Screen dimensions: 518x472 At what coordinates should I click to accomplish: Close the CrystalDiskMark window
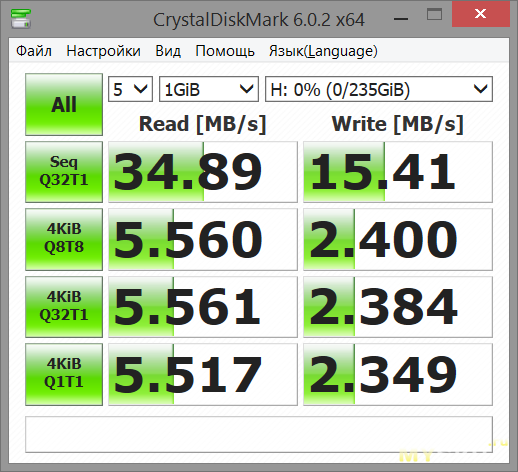[481, 14]
